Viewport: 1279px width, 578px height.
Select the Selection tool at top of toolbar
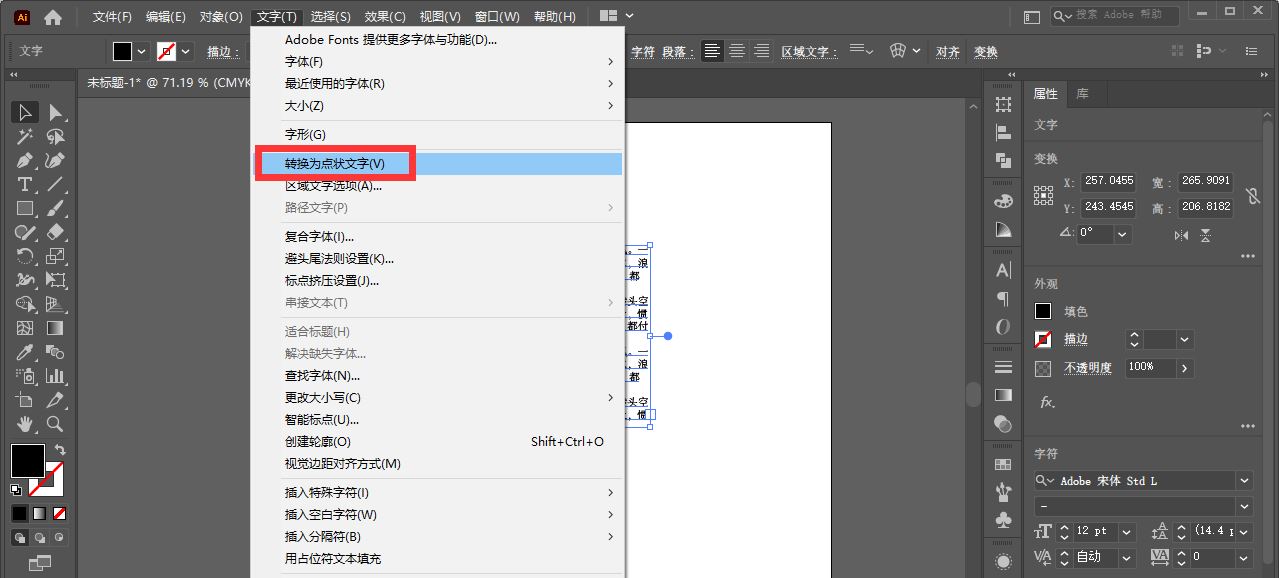(25, 112)
